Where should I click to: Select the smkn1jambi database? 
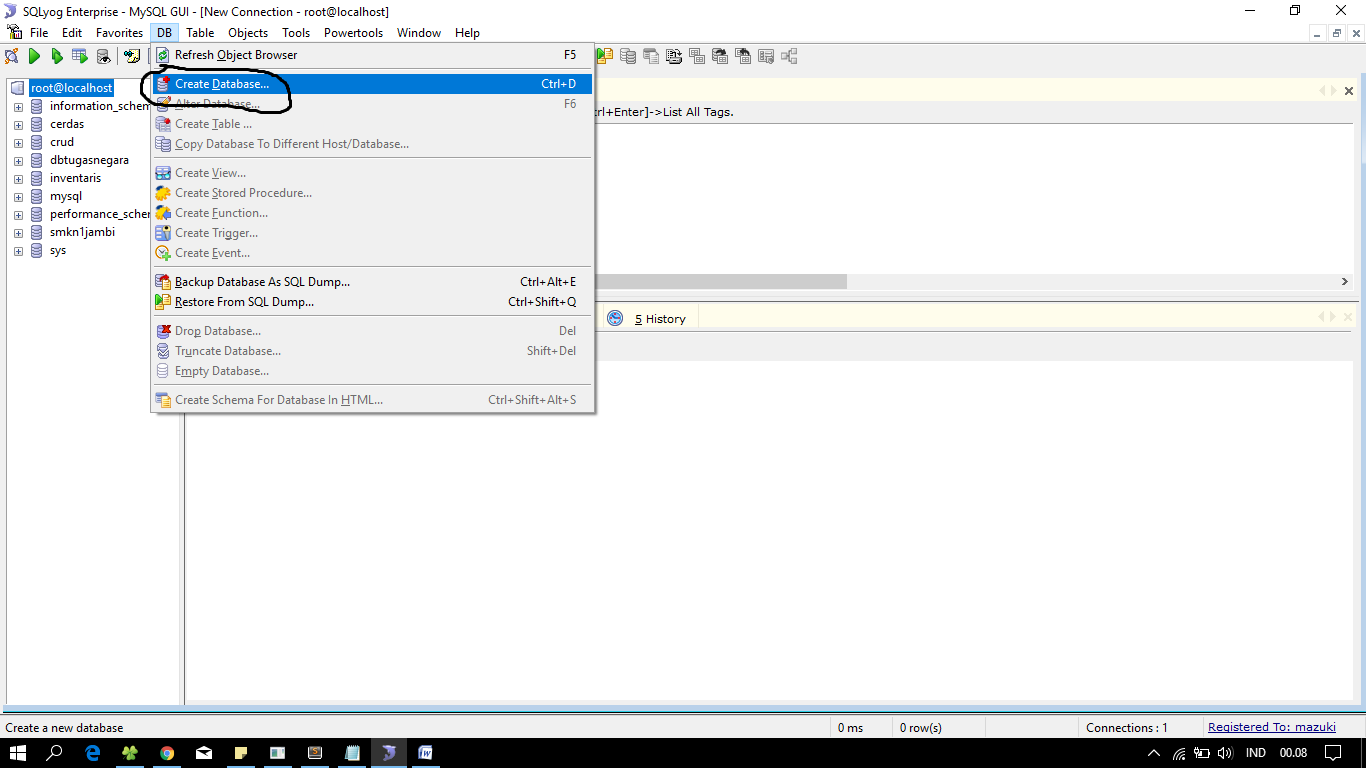(x=82, y=232)
